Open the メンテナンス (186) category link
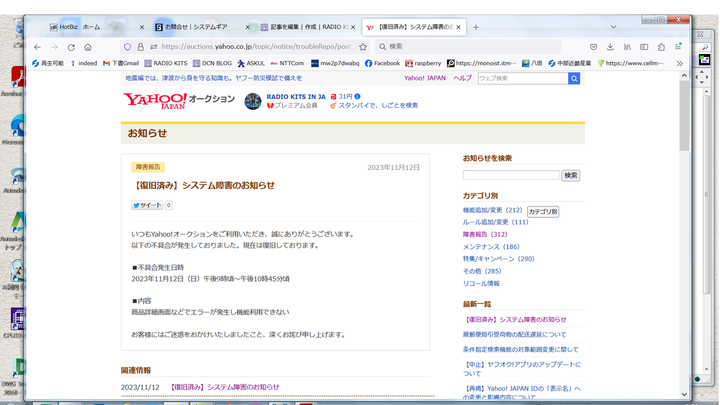The width and height of the screenshot is (720, 405). click(x=491, y=247)
